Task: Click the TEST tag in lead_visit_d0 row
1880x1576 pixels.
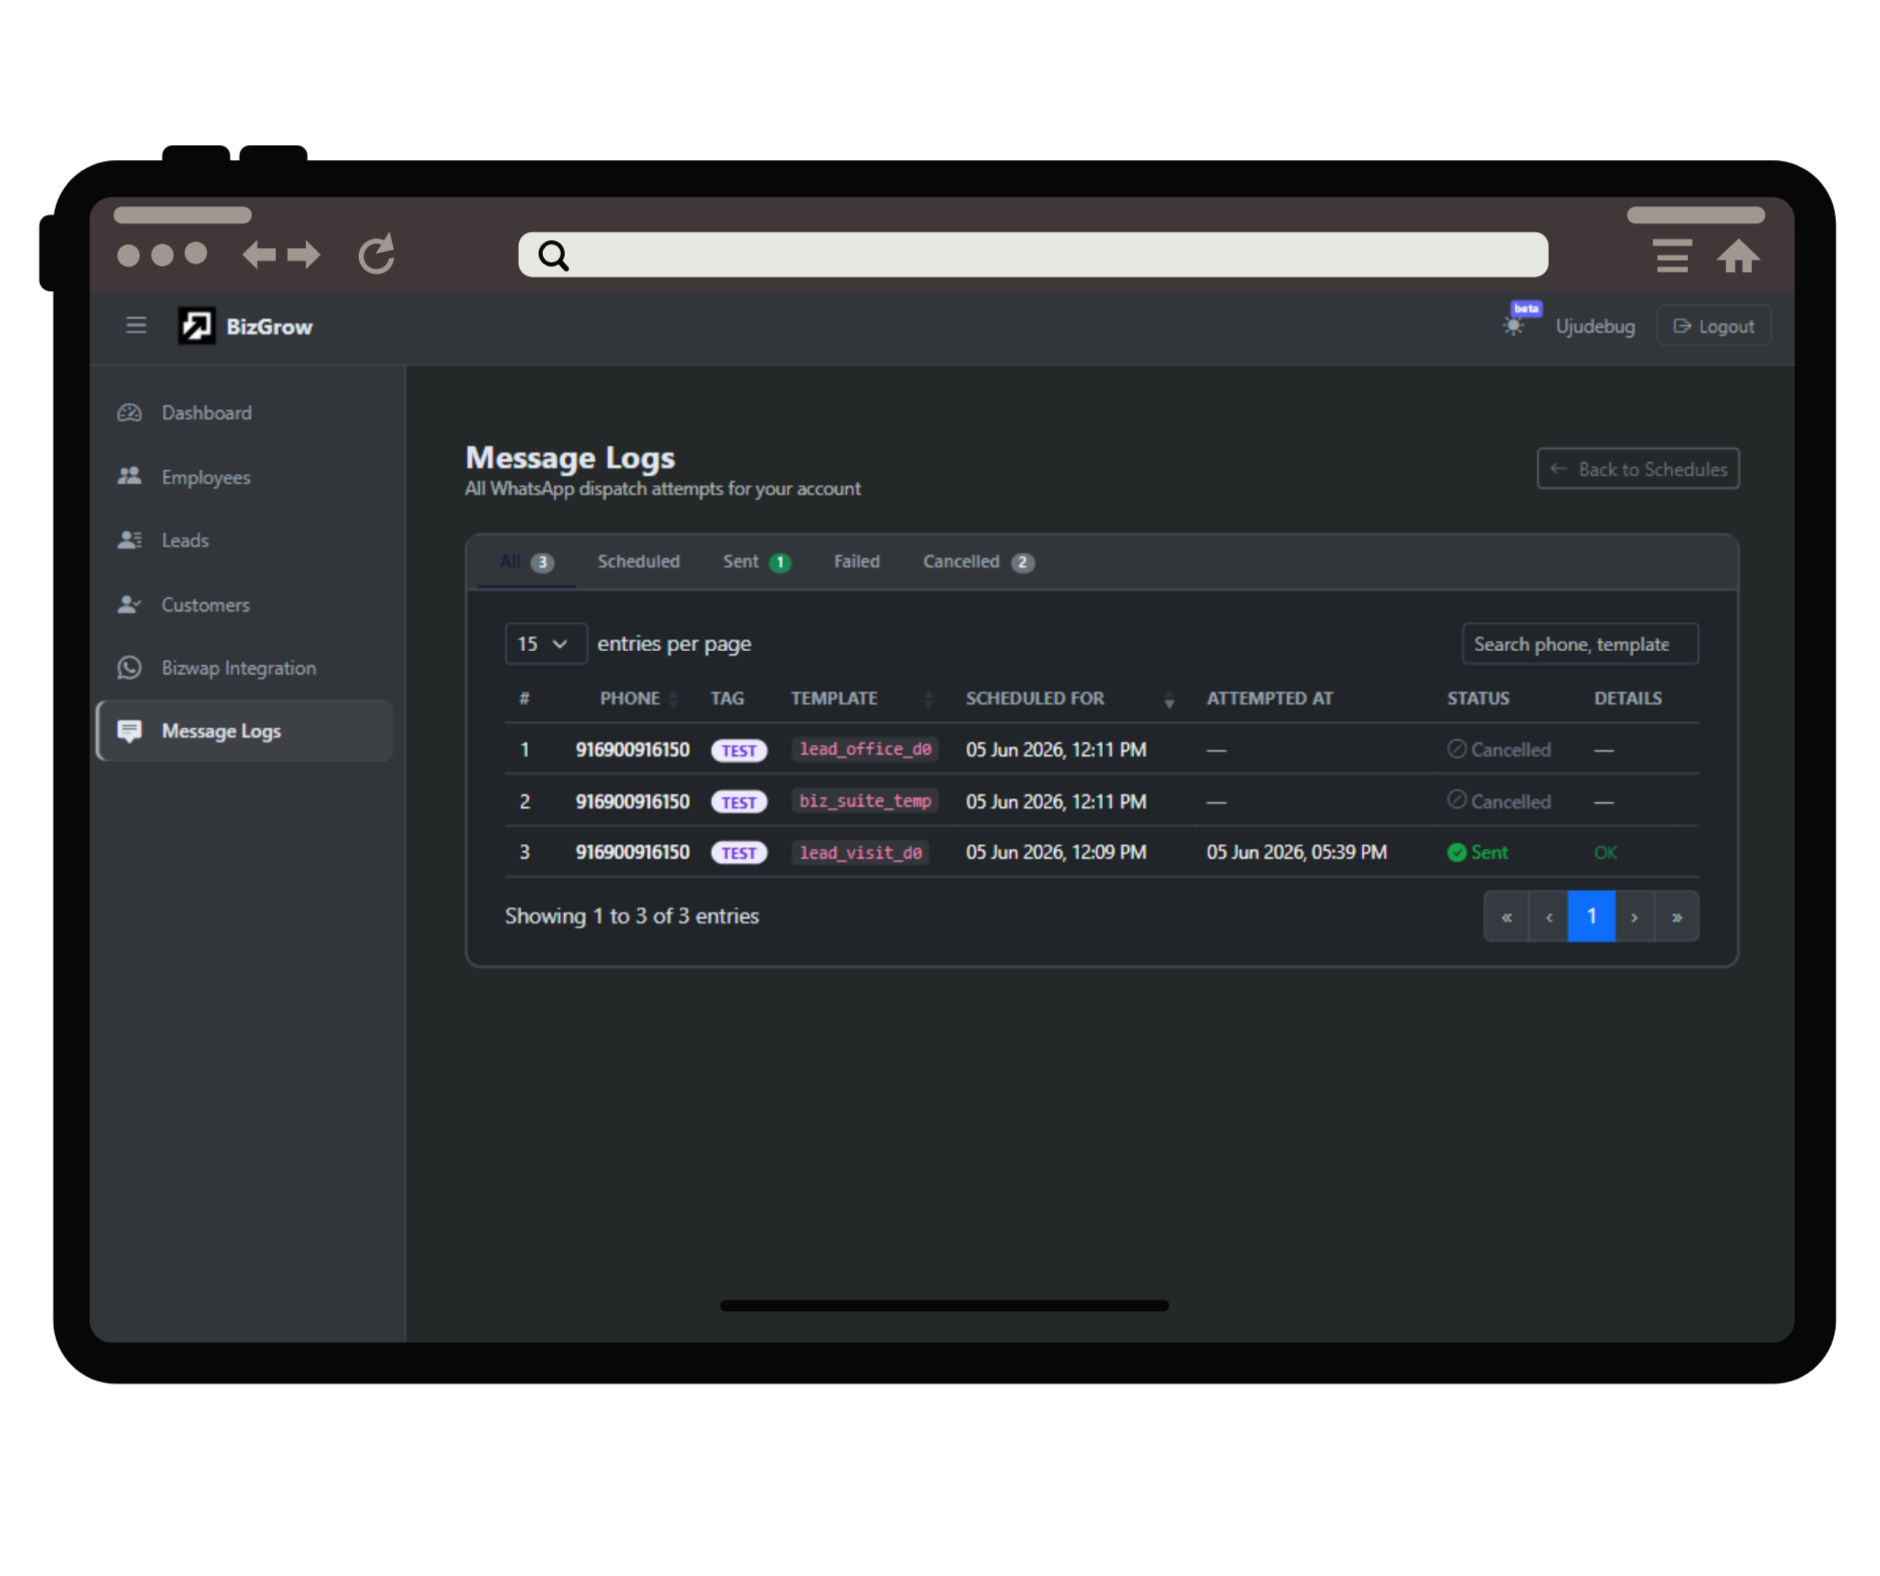Action: 739,853
